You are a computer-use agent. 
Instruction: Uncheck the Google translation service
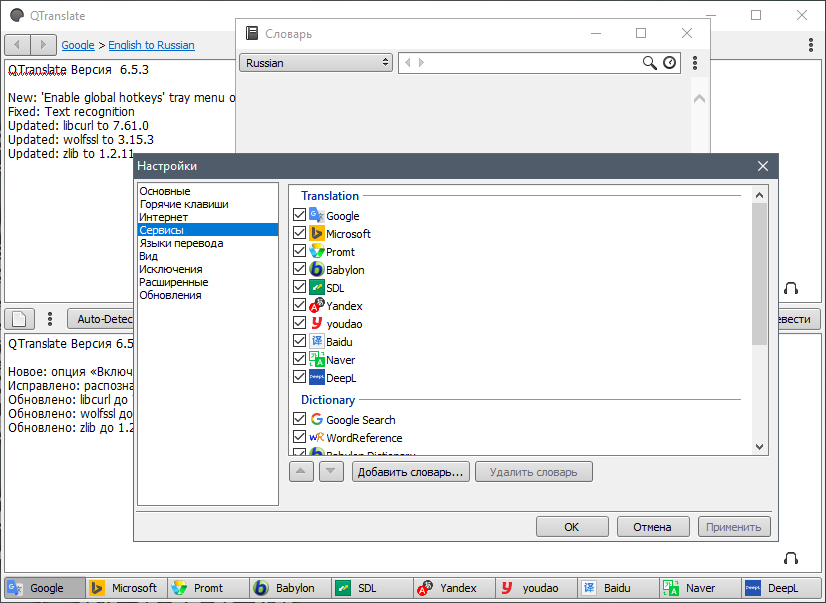click(x=299, y=215)
